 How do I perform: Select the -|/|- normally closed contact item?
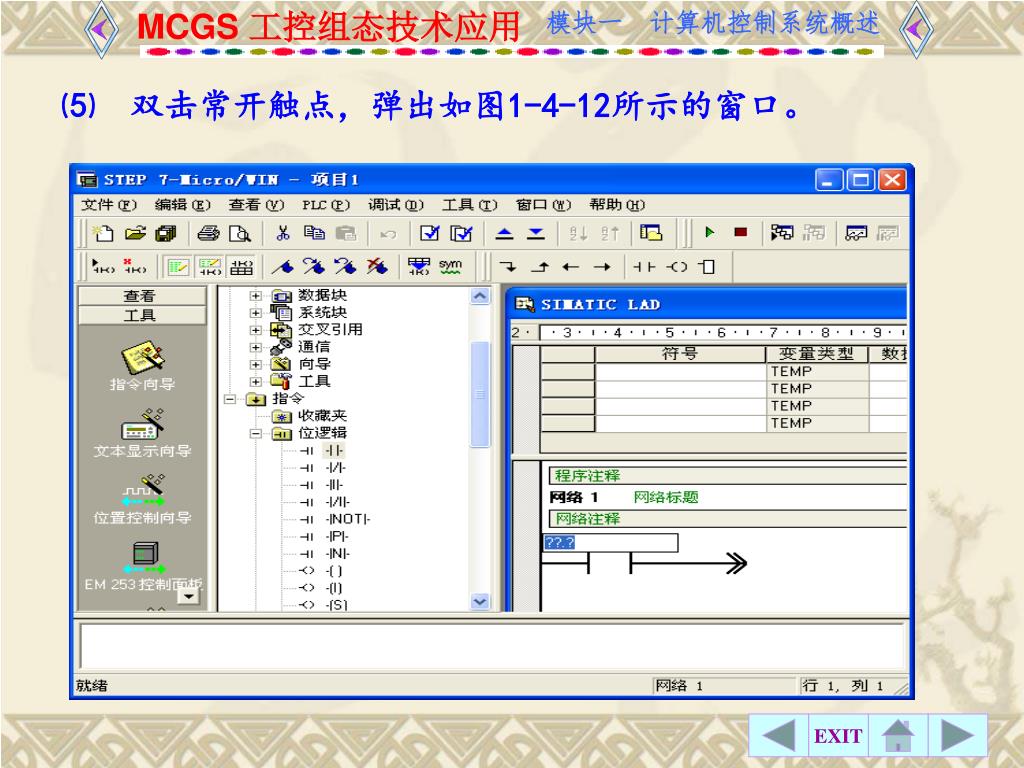tap(336, 468)
